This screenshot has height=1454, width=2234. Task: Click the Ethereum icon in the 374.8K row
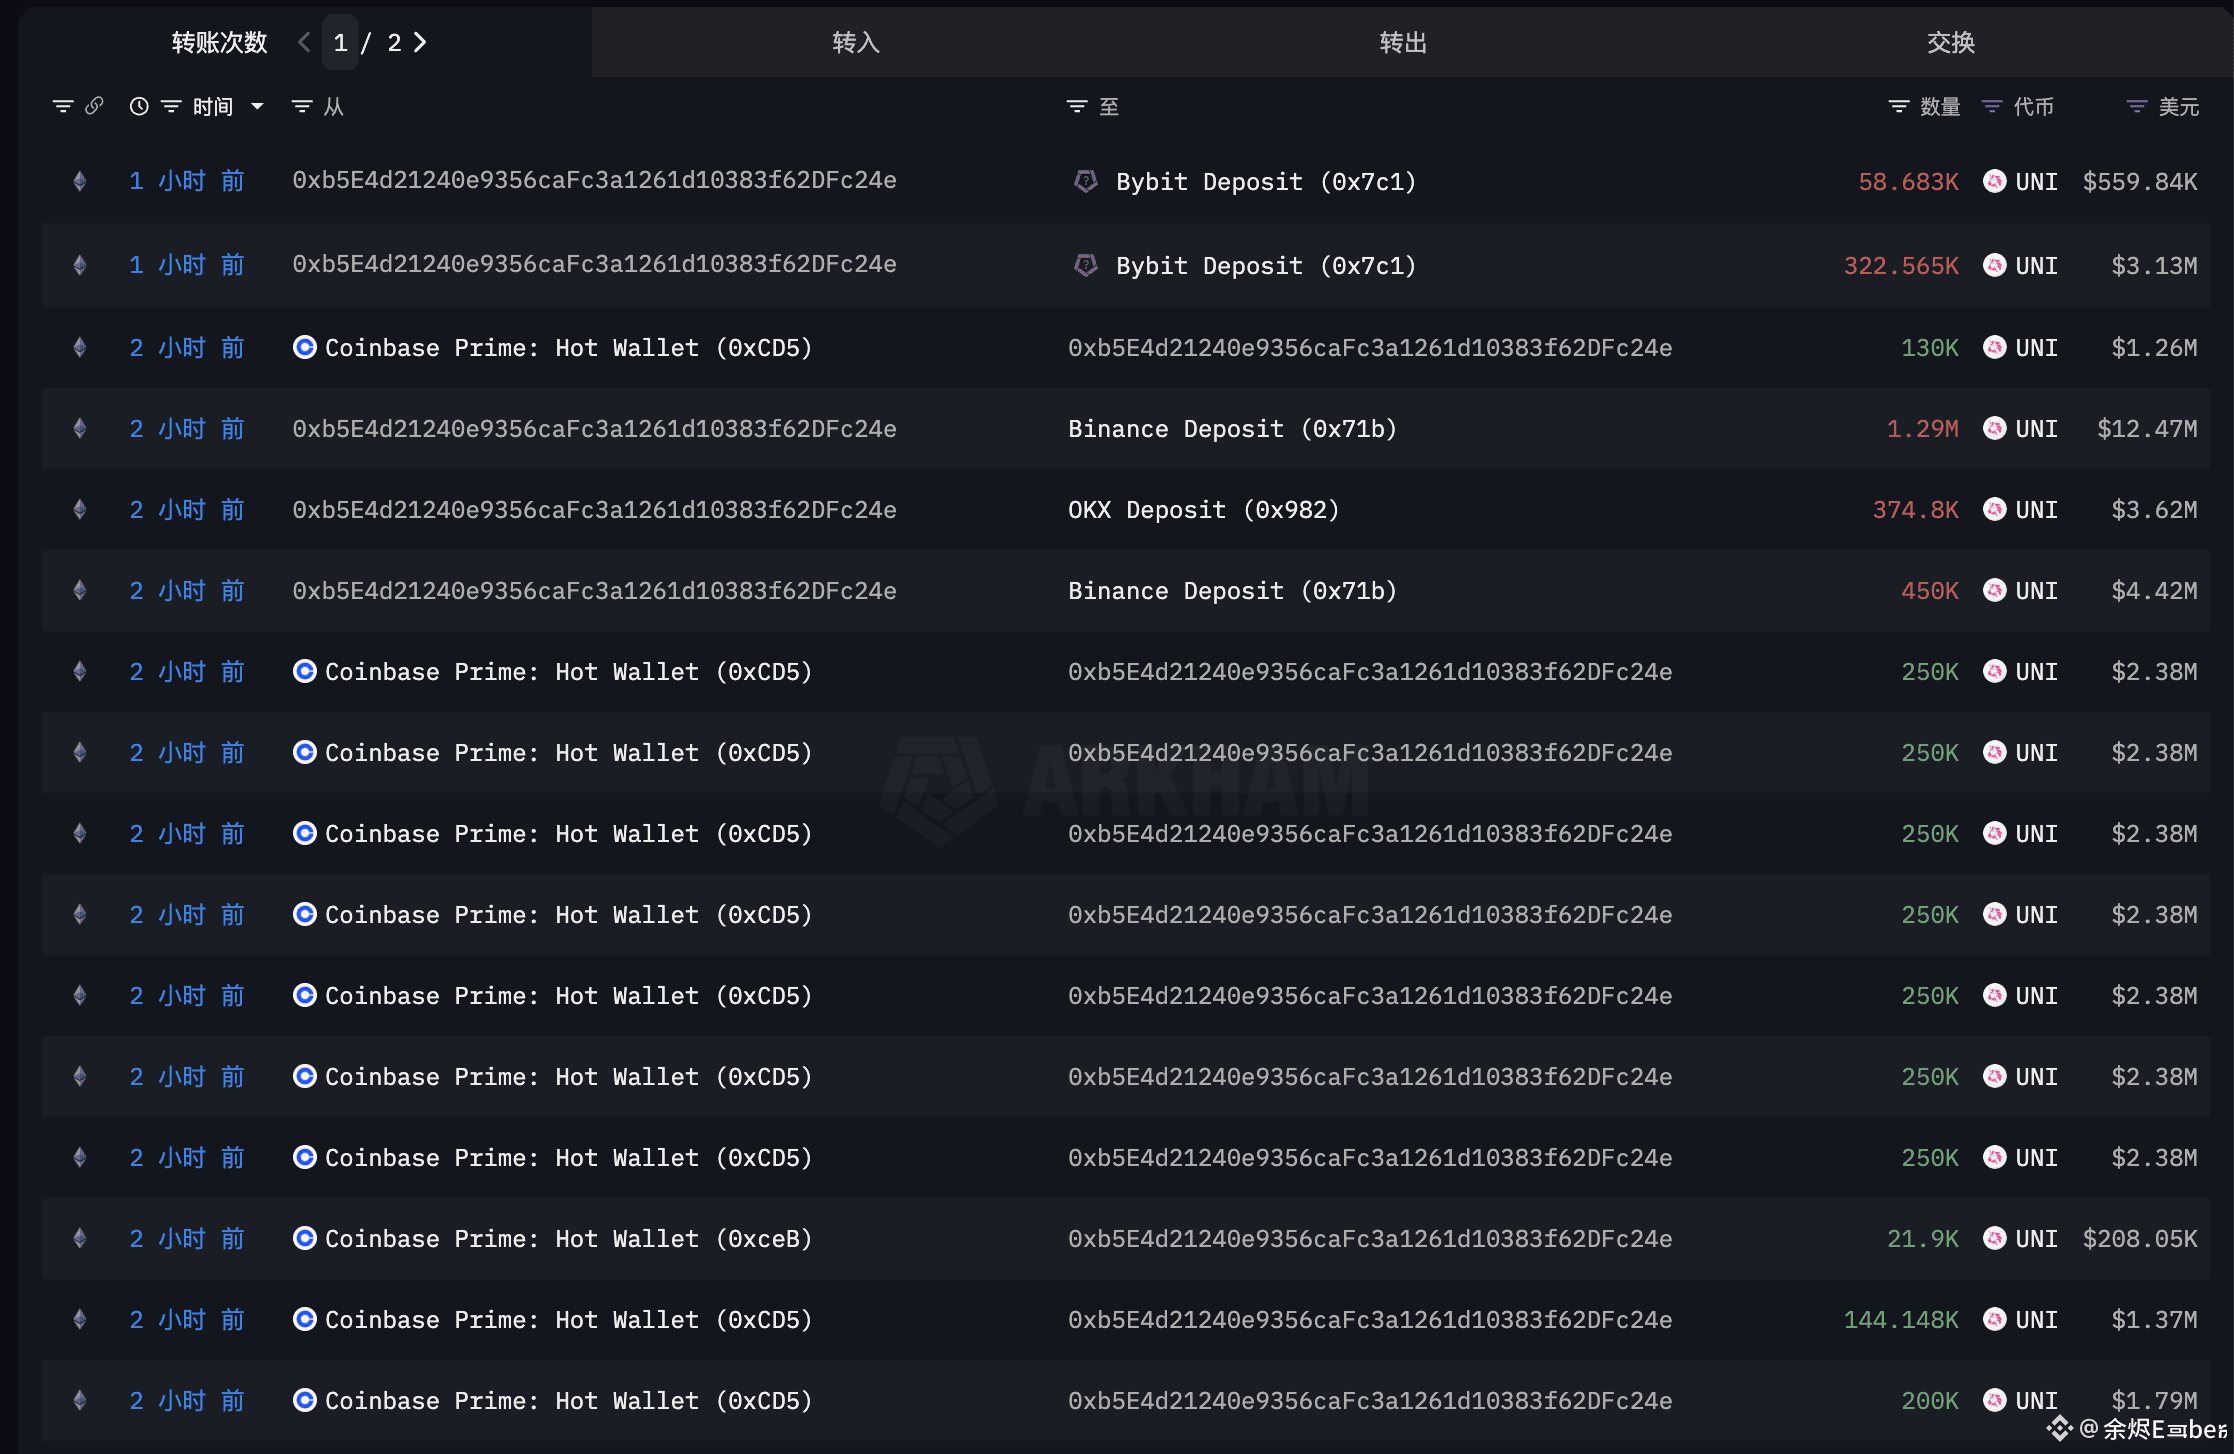80,510
